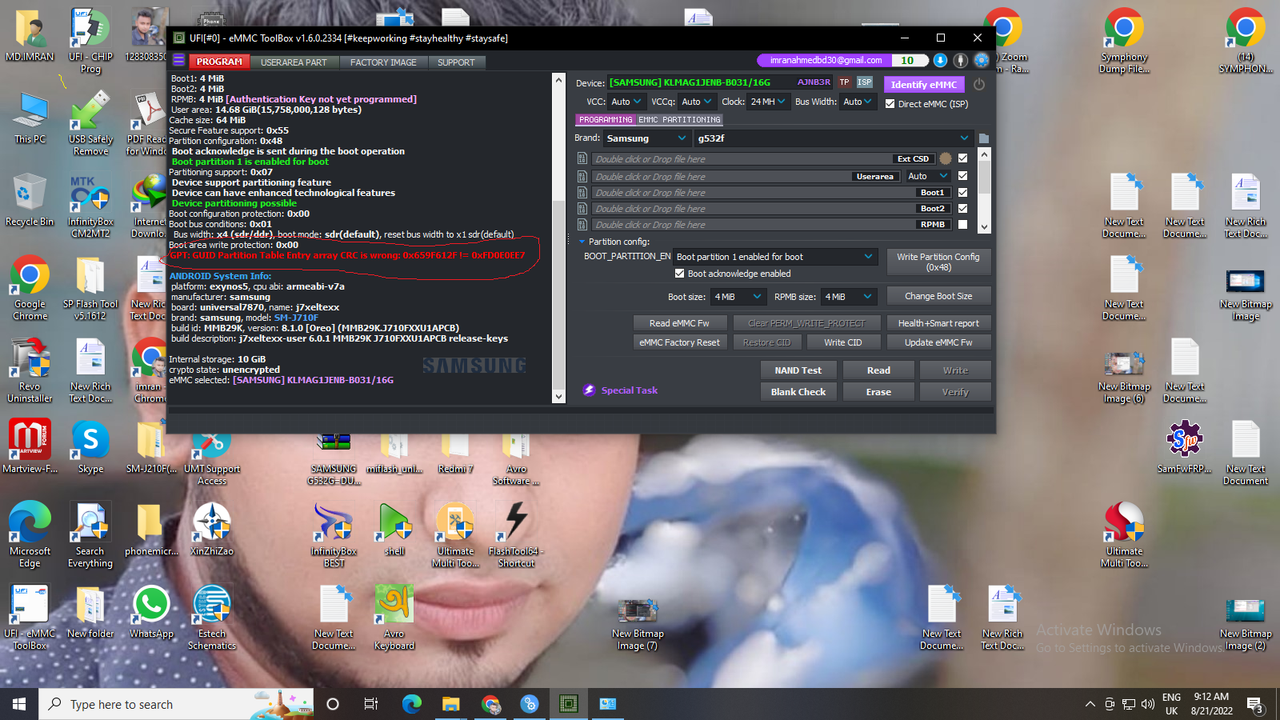
Task: Open Chrome from the taskbar
Action: tap(490, 704)
